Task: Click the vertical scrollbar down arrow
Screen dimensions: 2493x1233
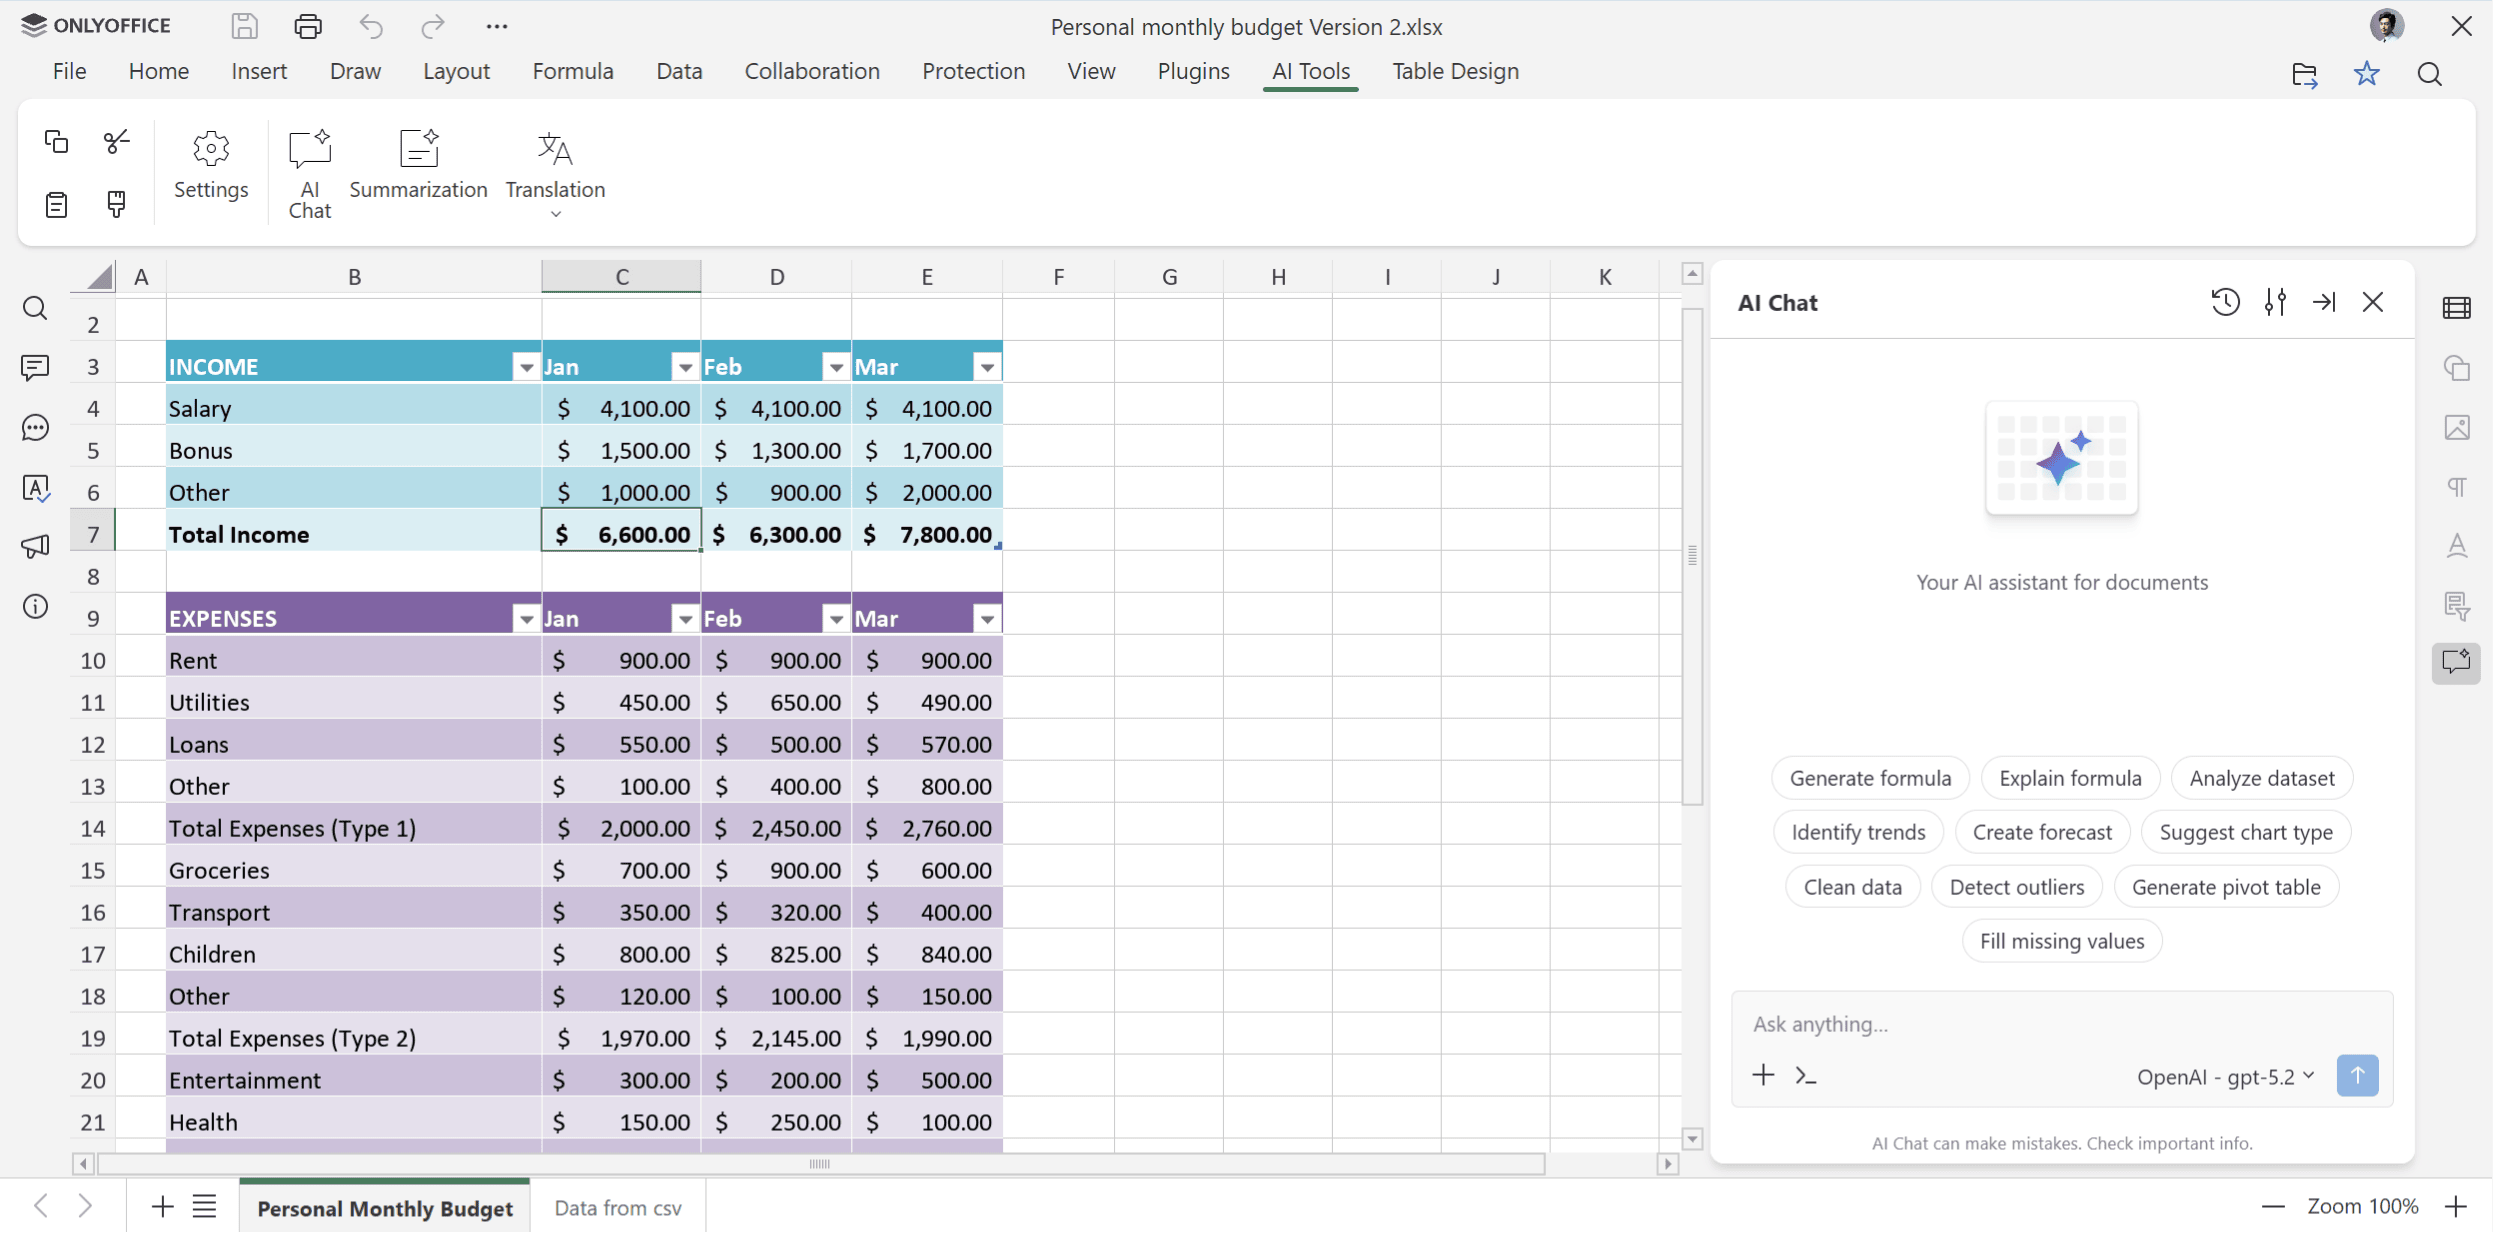Action: tap(1692, 1139)
